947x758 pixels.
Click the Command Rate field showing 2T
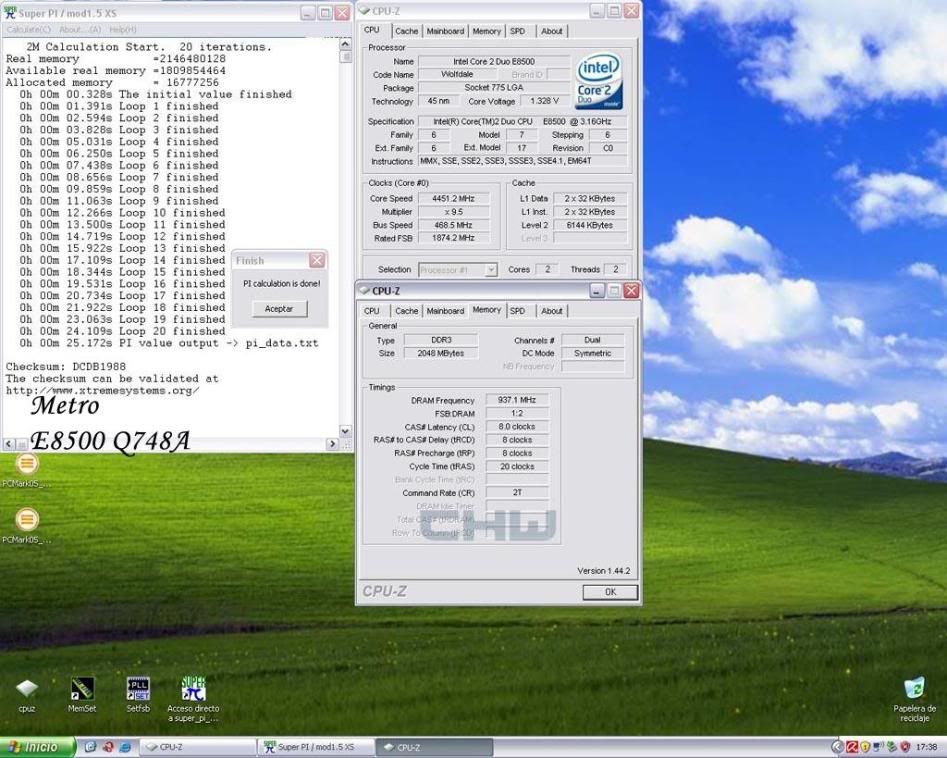click(517, 493)
